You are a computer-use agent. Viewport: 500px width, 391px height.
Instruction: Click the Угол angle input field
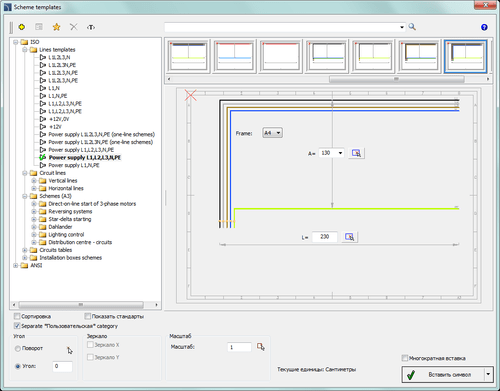[x=62, y=366]
